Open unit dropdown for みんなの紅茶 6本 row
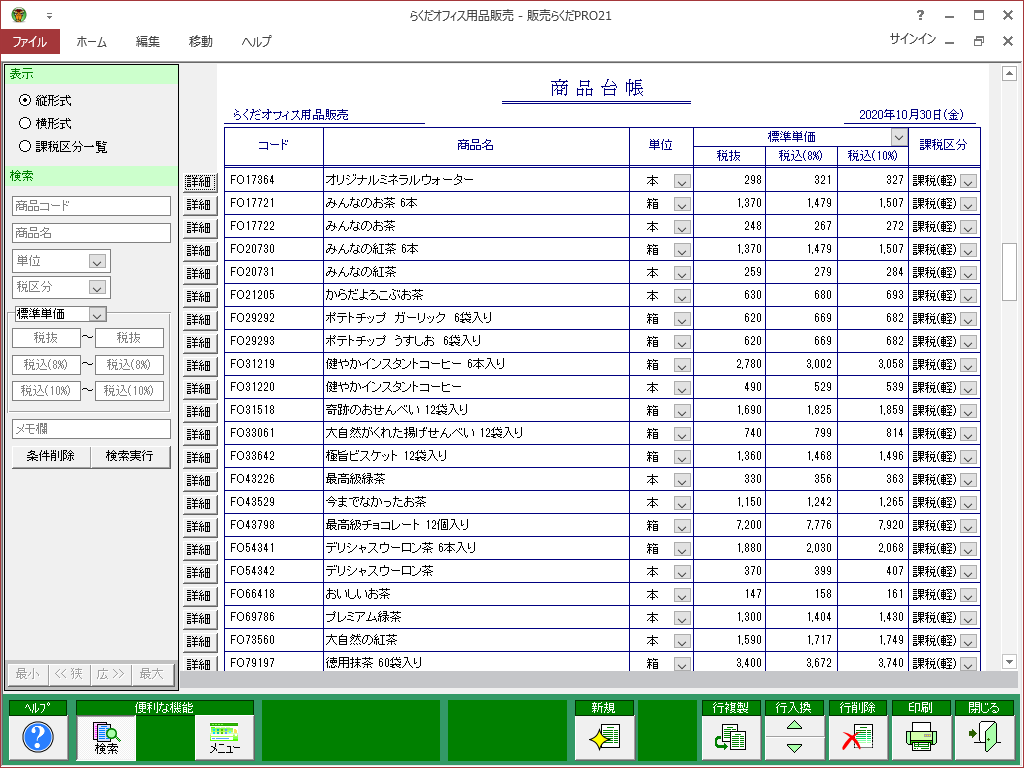The width and height of the screenshot is (1024, 768). 682,250
